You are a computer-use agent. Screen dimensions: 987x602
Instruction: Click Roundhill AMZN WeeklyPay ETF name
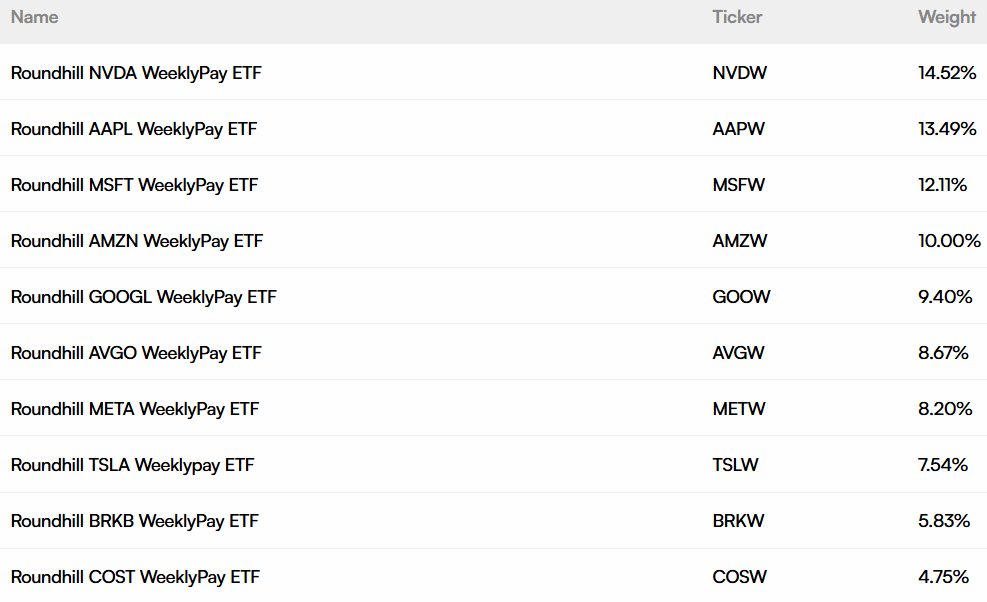[137, 241]
